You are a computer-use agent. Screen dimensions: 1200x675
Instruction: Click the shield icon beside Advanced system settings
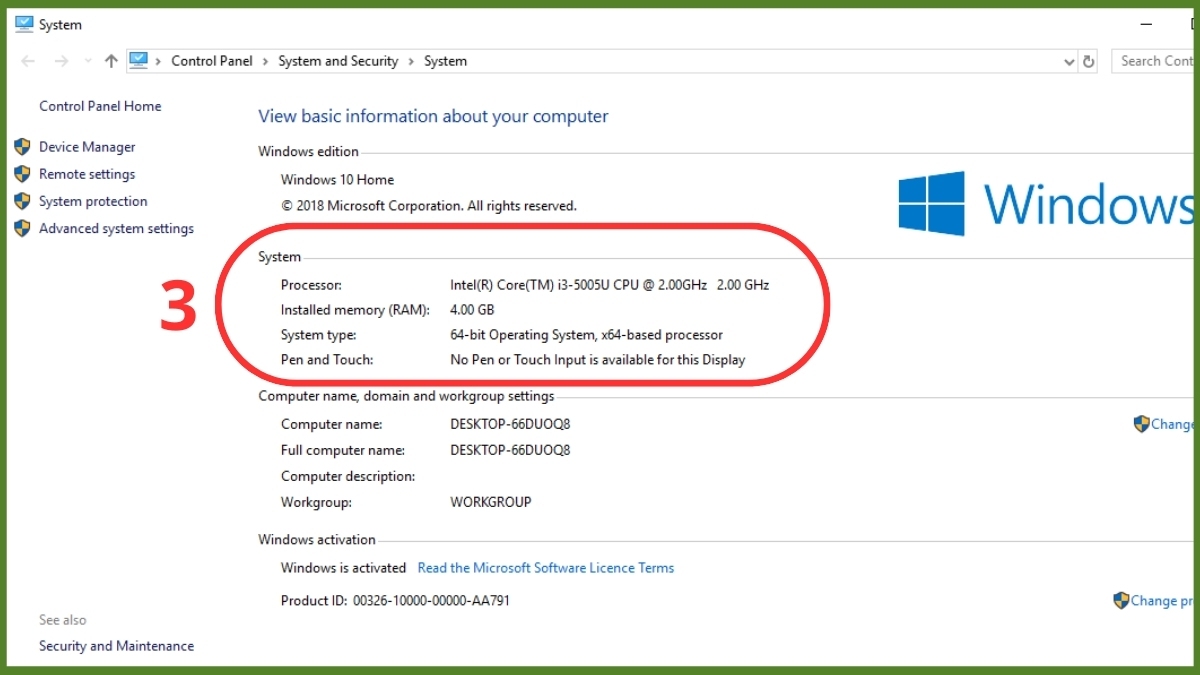pos(22,228)
